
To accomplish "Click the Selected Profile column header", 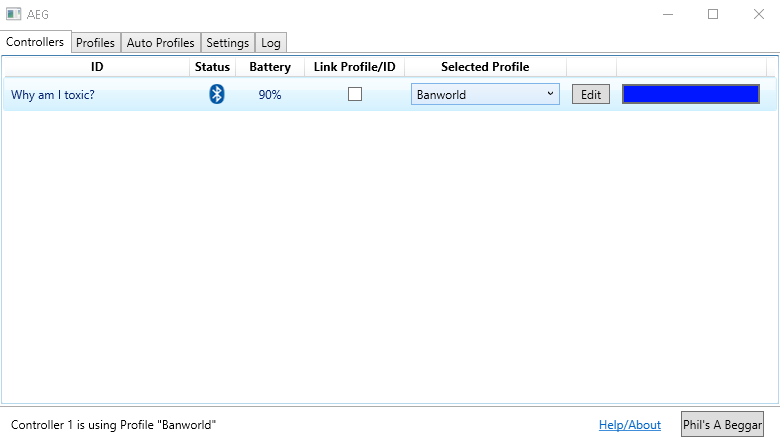I will tap(485, 67).
